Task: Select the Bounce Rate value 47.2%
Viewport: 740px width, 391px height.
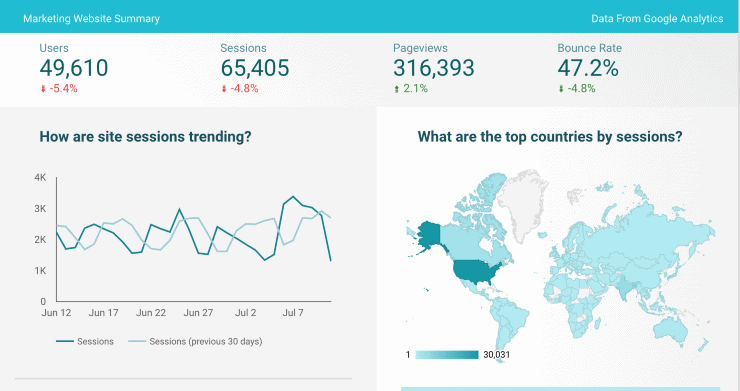Action: coord(588,68)
